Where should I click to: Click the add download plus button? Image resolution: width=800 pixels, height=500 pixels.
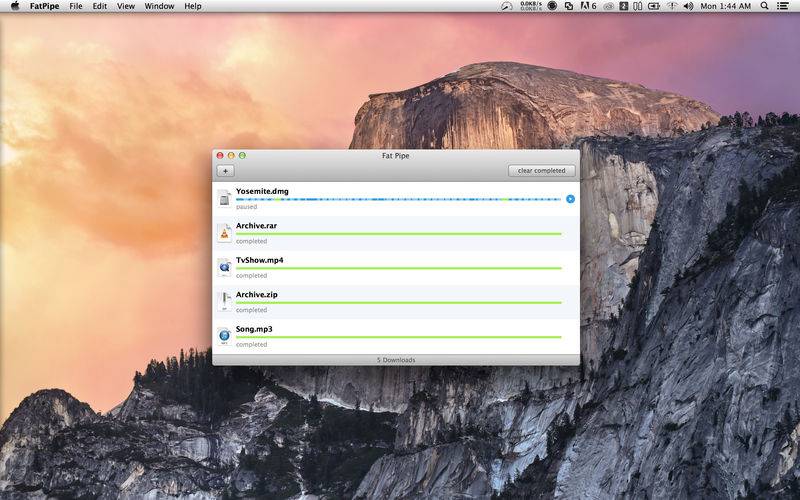226,171
